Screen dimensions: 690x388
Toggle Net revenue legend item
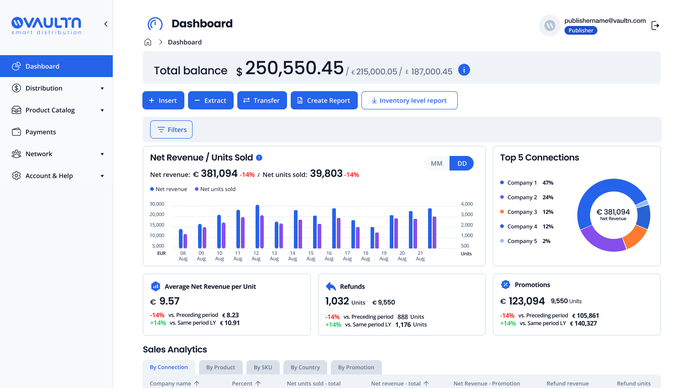pos(169,189)
